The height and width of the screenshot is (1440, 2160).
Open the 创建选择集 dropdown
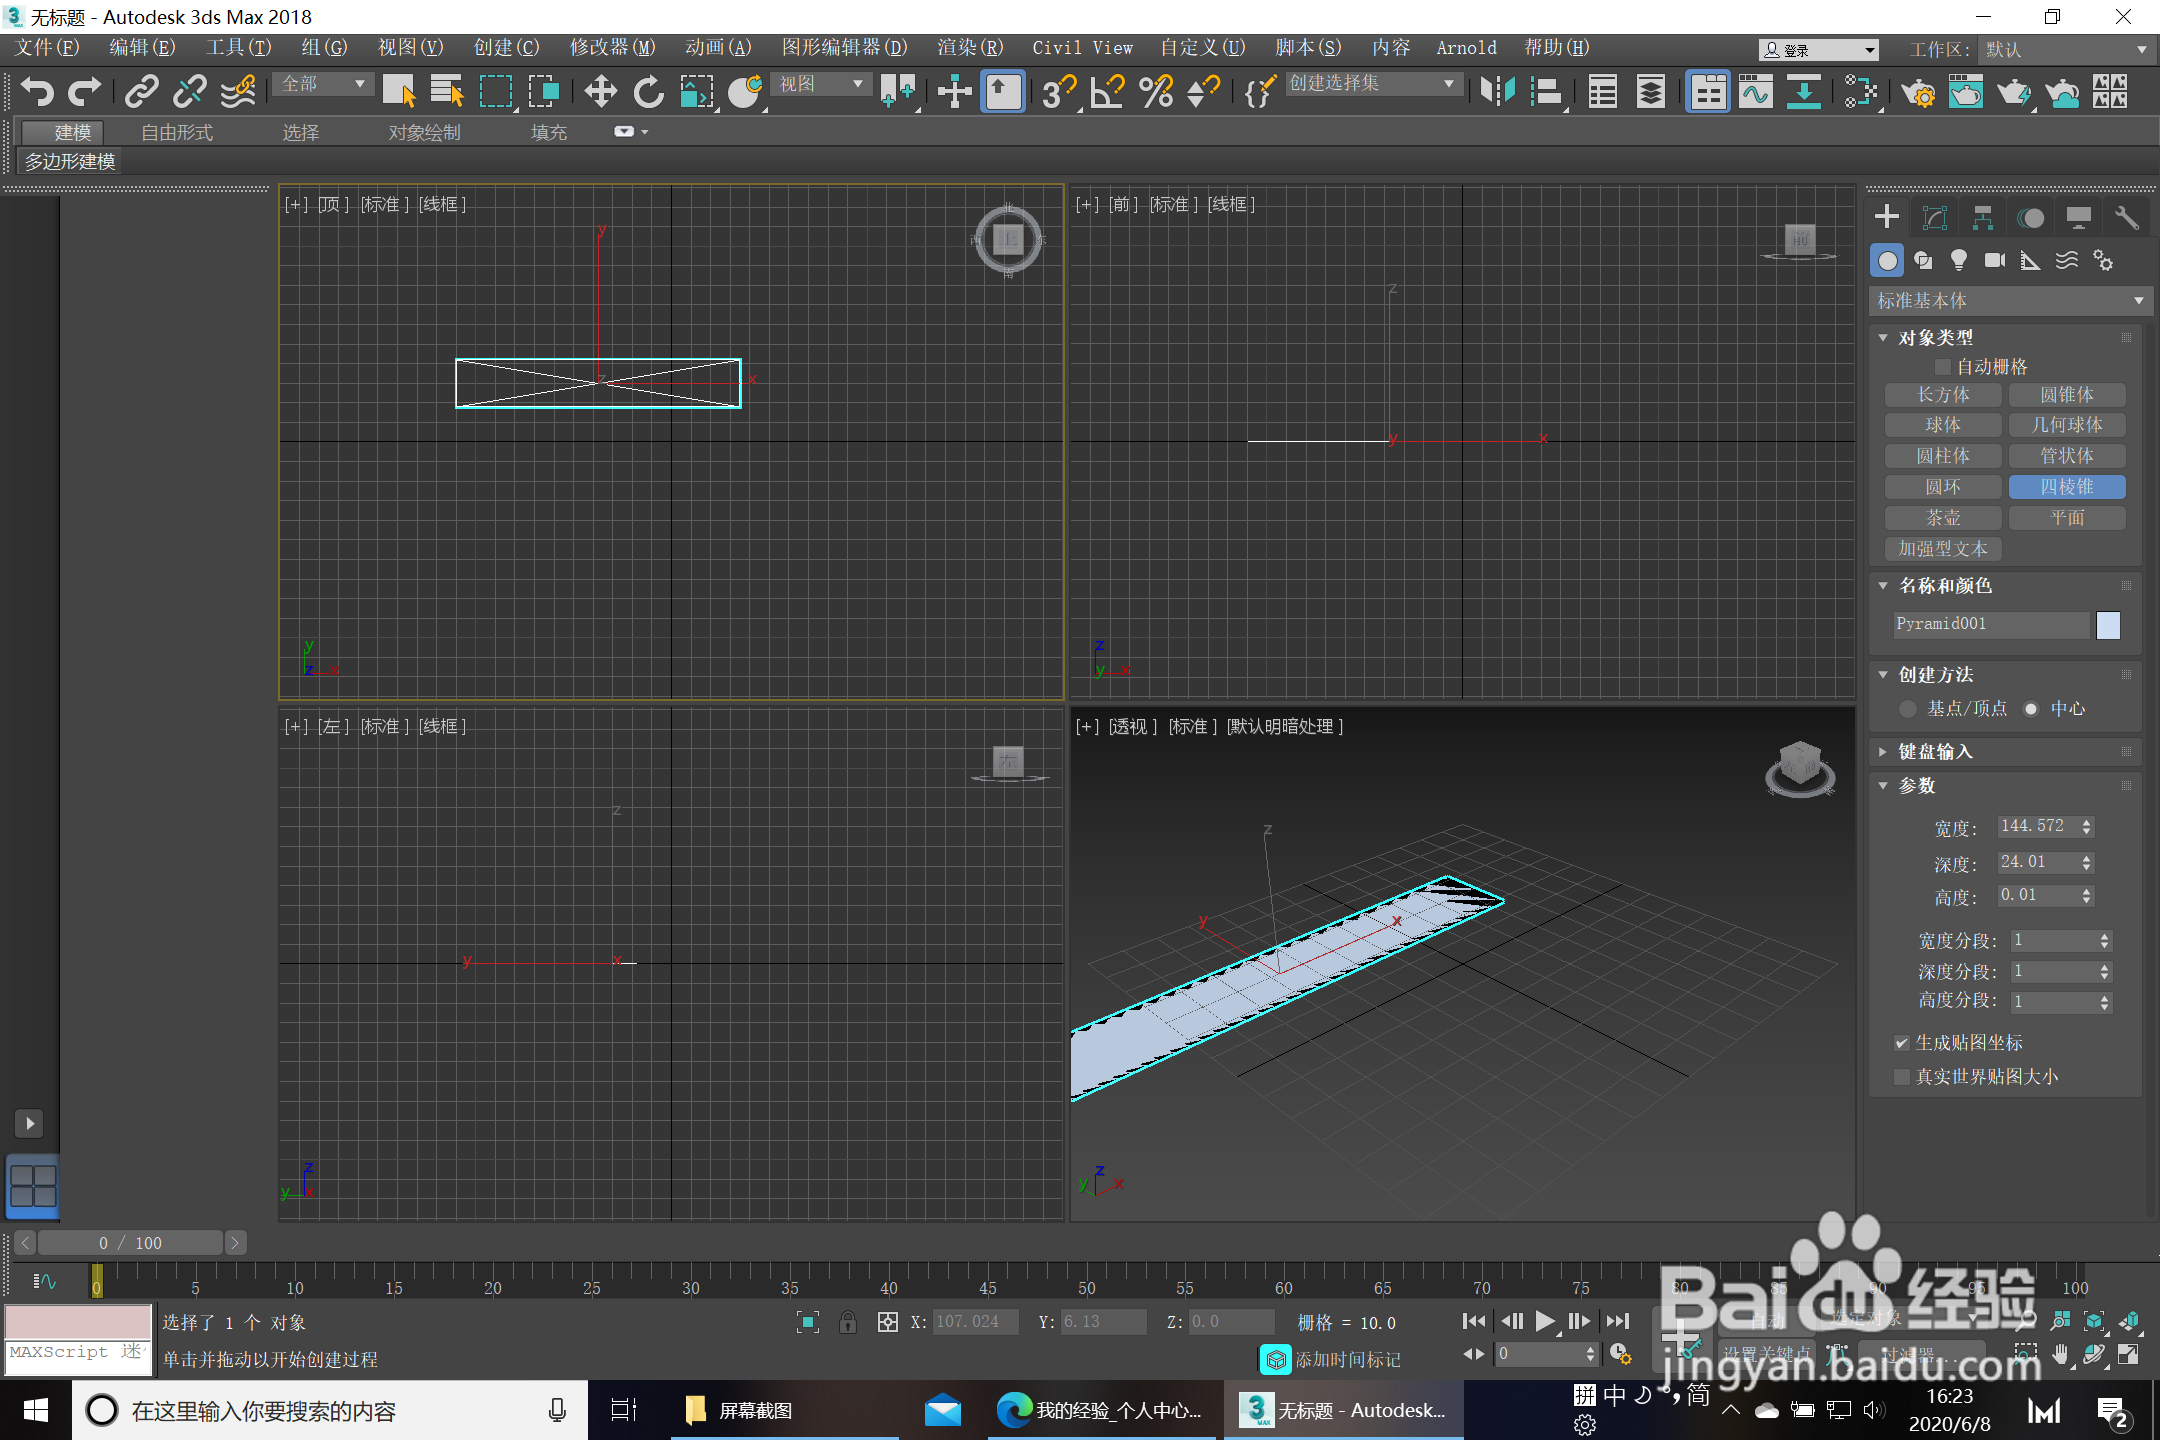1370,84
